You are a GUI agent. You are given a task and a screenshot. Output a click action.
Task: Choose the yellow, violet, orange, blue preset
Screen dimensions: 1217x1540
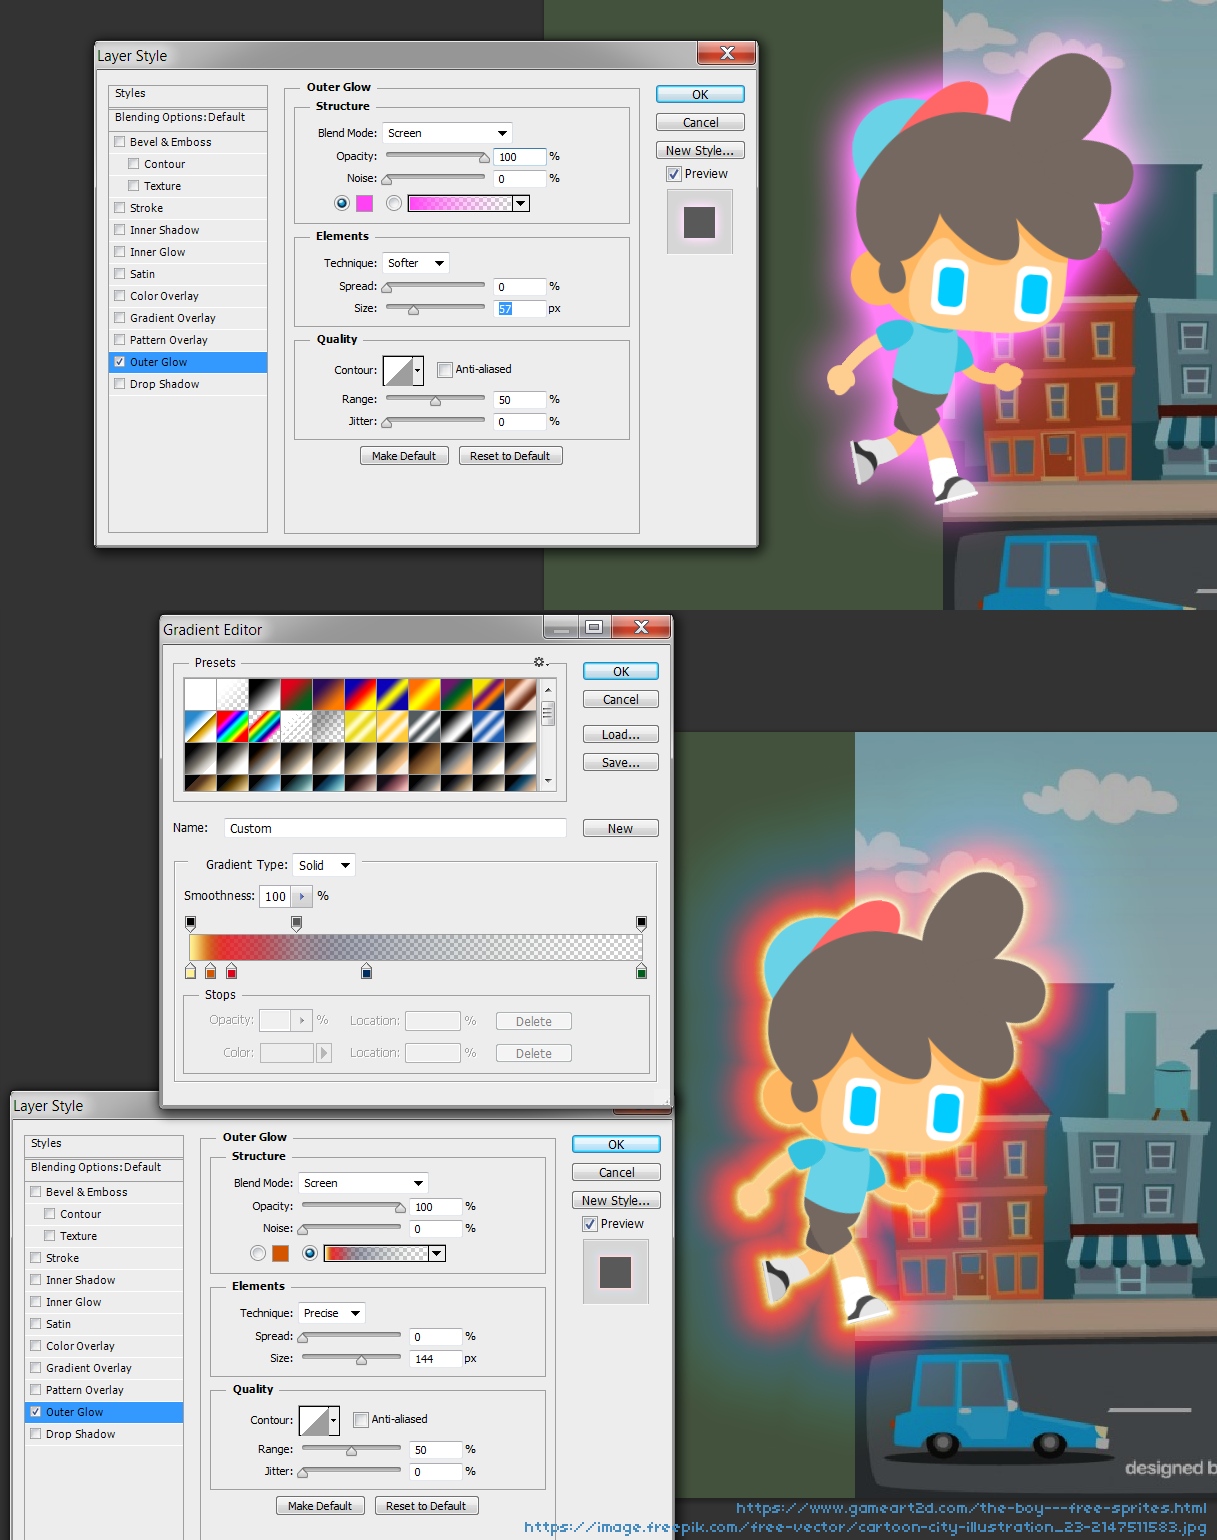tap(489, 694)
